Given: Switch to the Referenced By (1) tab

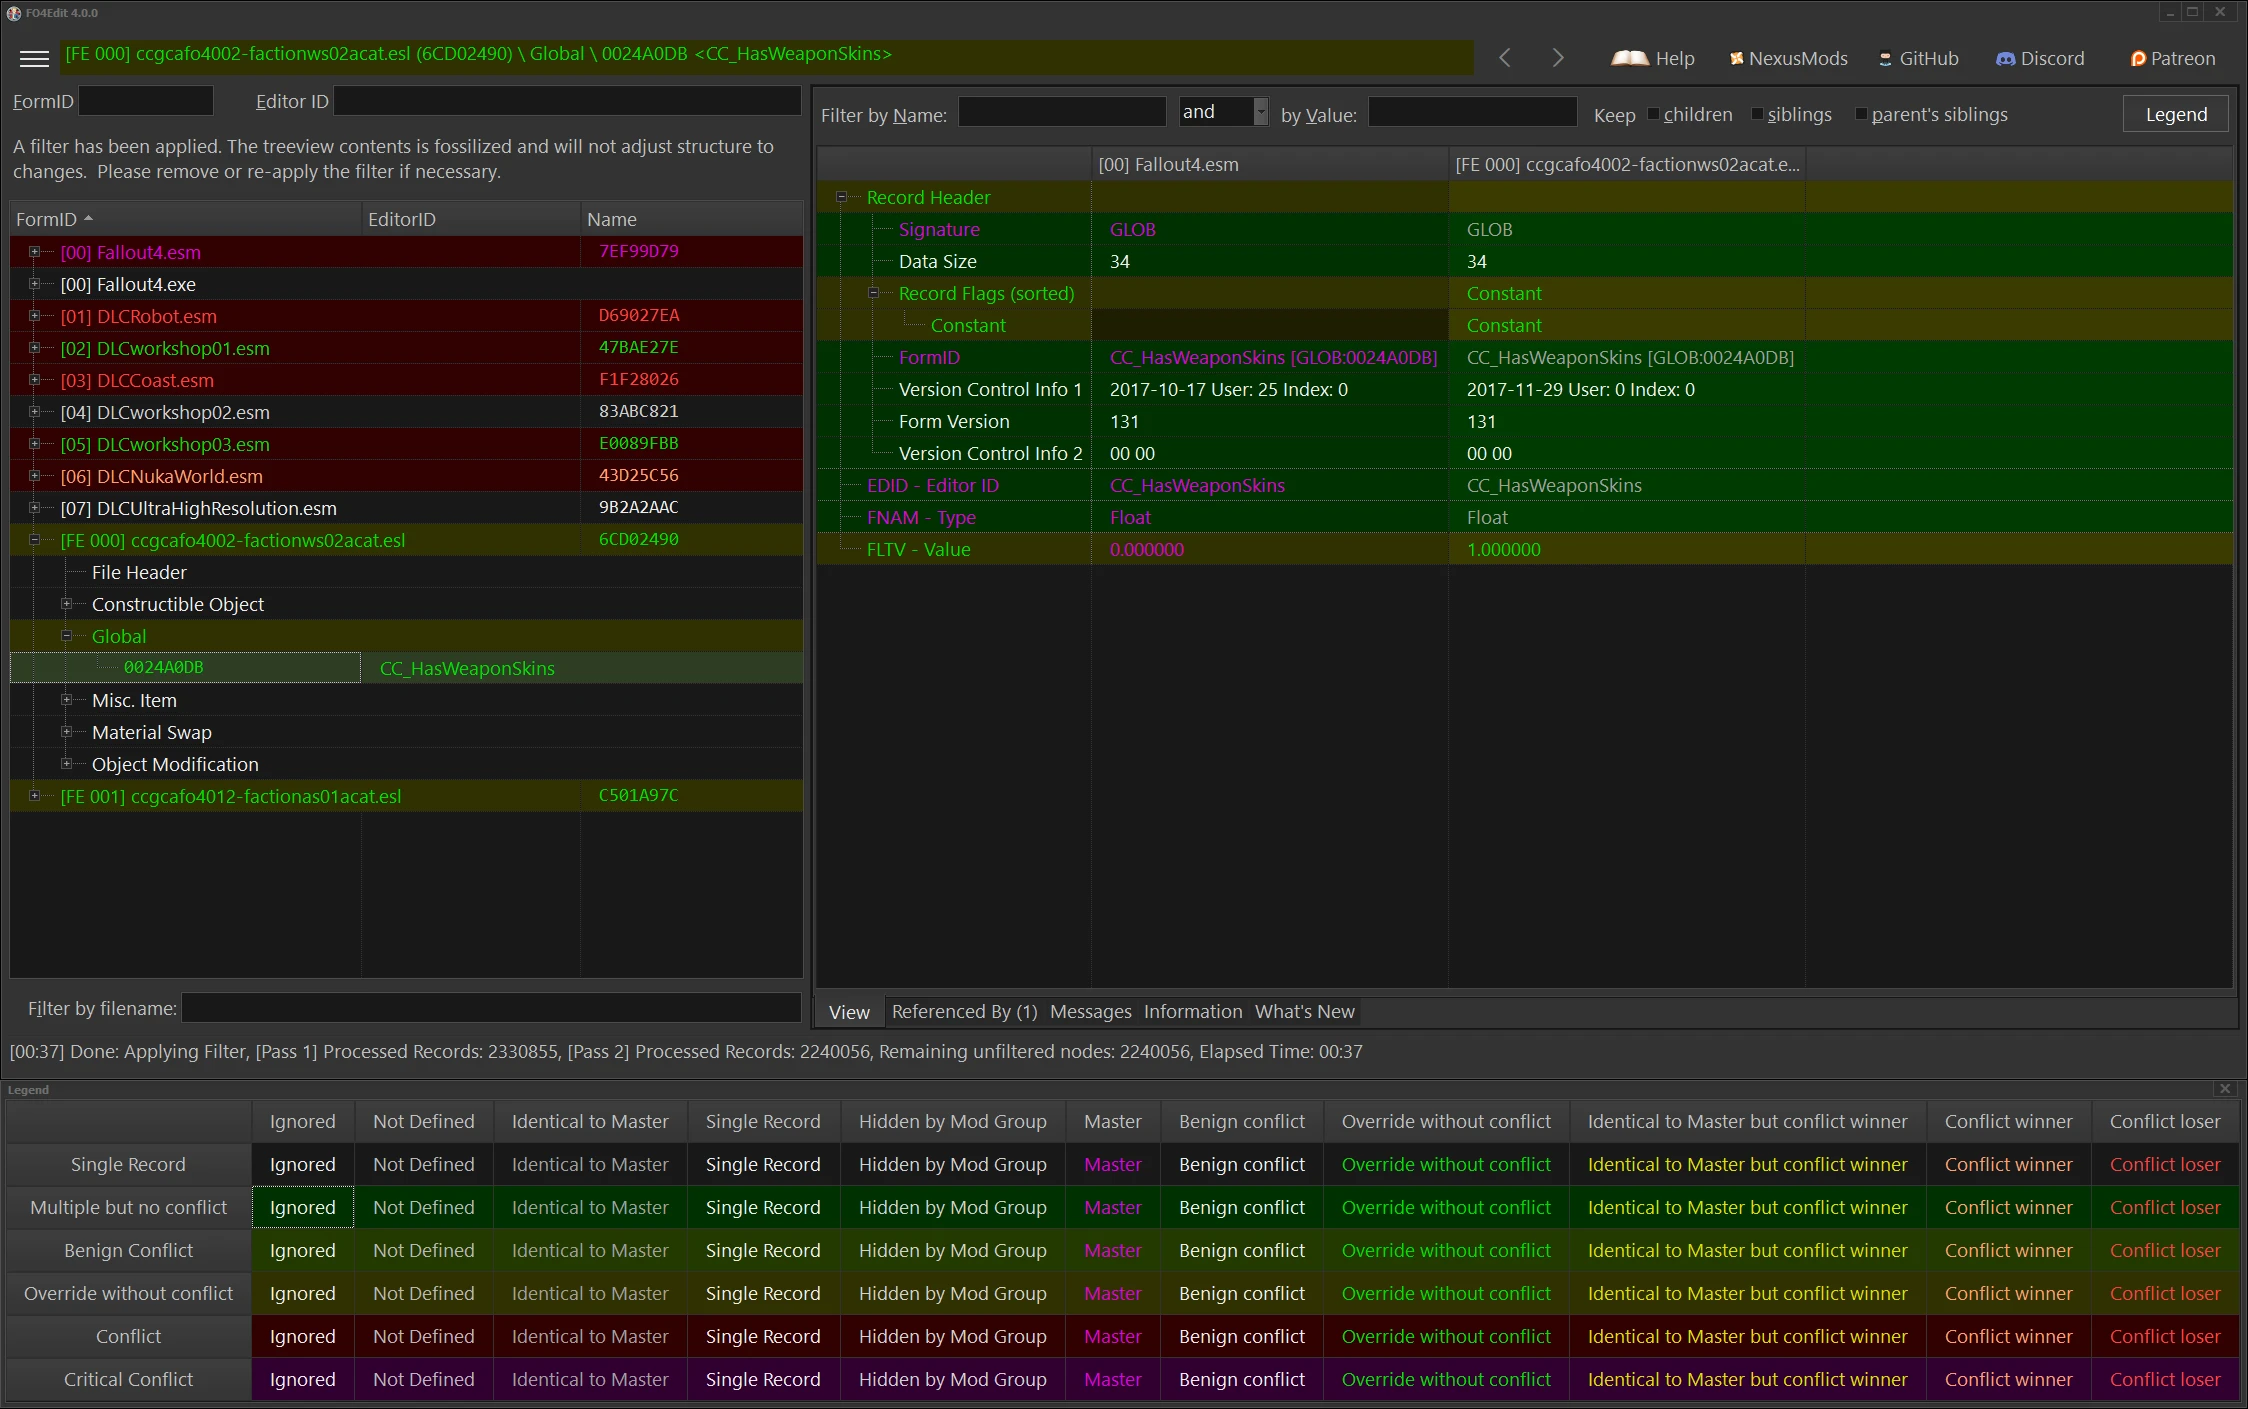Looking at the screenshot, I should tap(964, 1012).
